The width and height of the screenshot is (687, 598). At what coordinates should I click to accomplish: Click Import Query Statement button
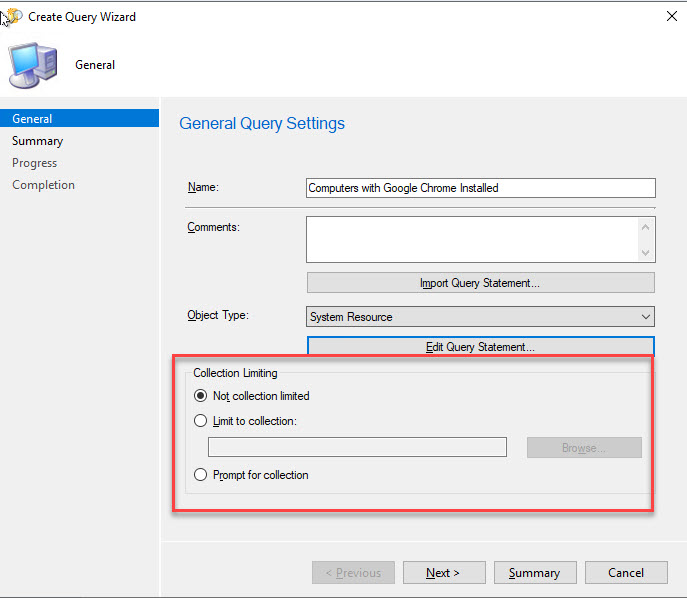click(480, 283)
